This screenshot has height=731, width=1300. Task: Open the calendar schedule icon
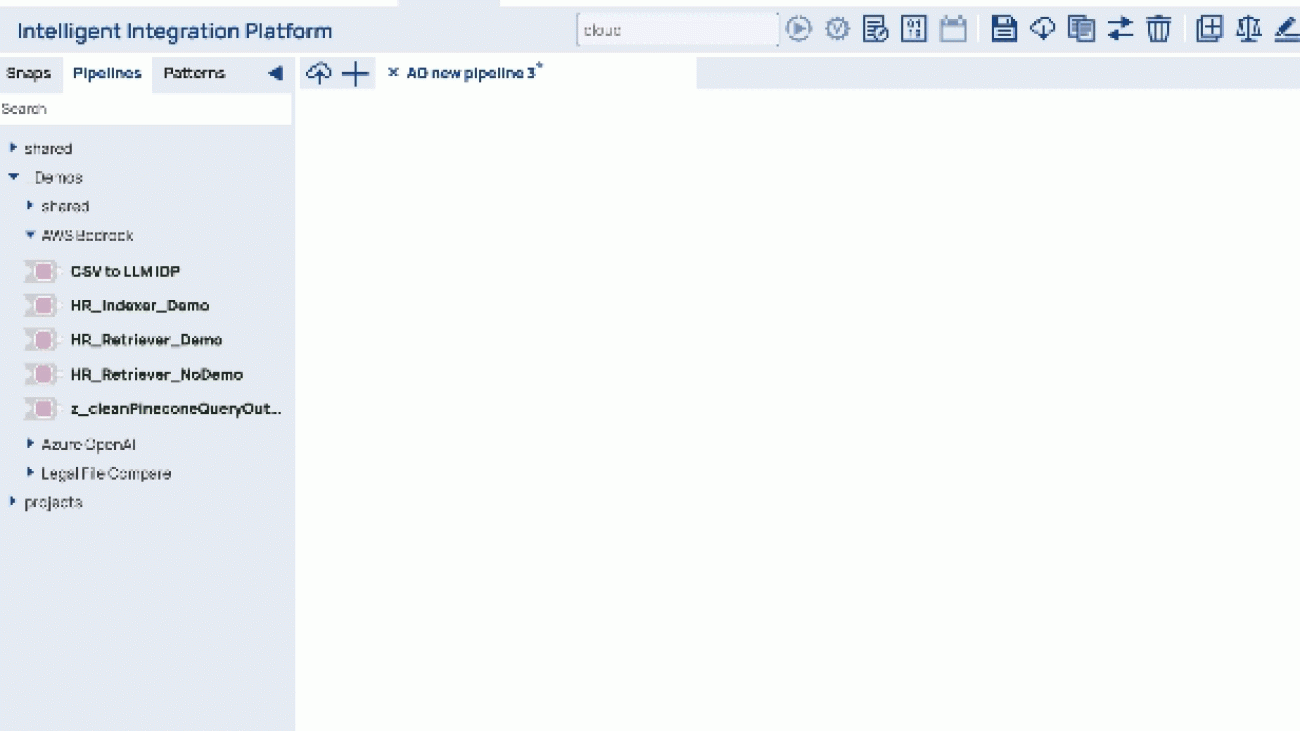(x=953, y=29)
